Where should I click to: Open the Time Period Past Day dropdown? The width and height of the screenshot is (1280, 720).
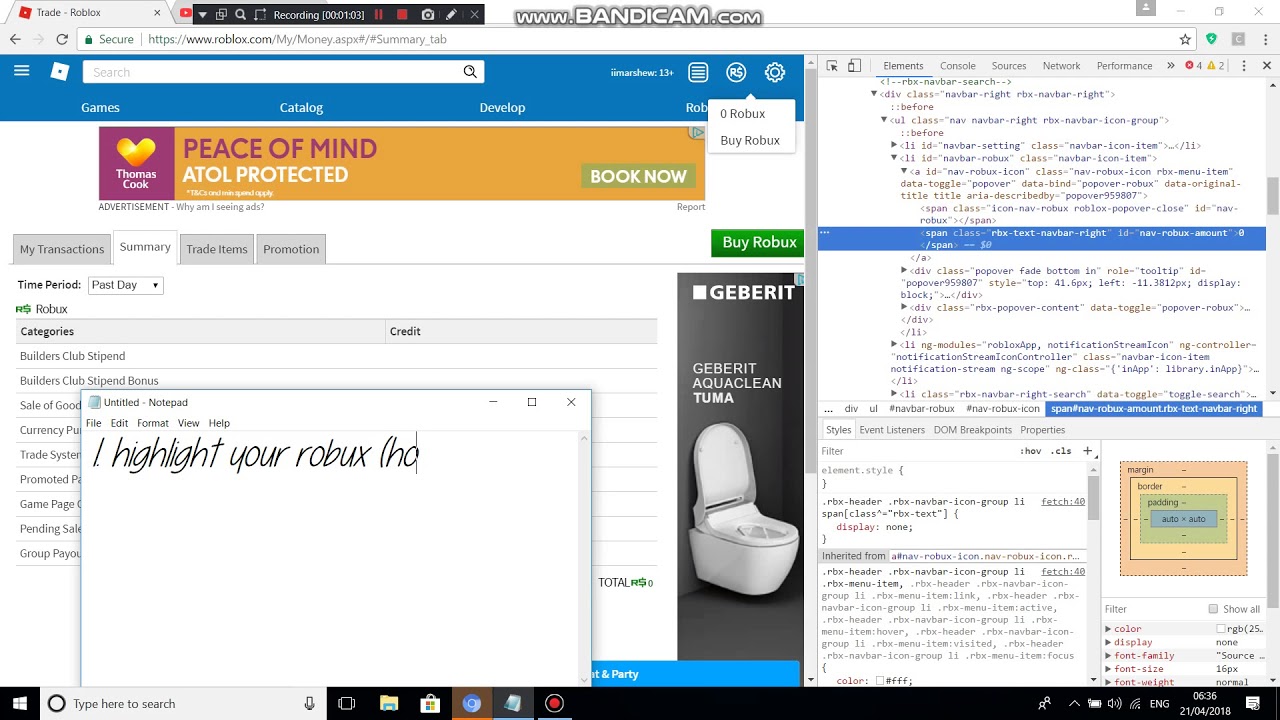(x=125, y=285)
